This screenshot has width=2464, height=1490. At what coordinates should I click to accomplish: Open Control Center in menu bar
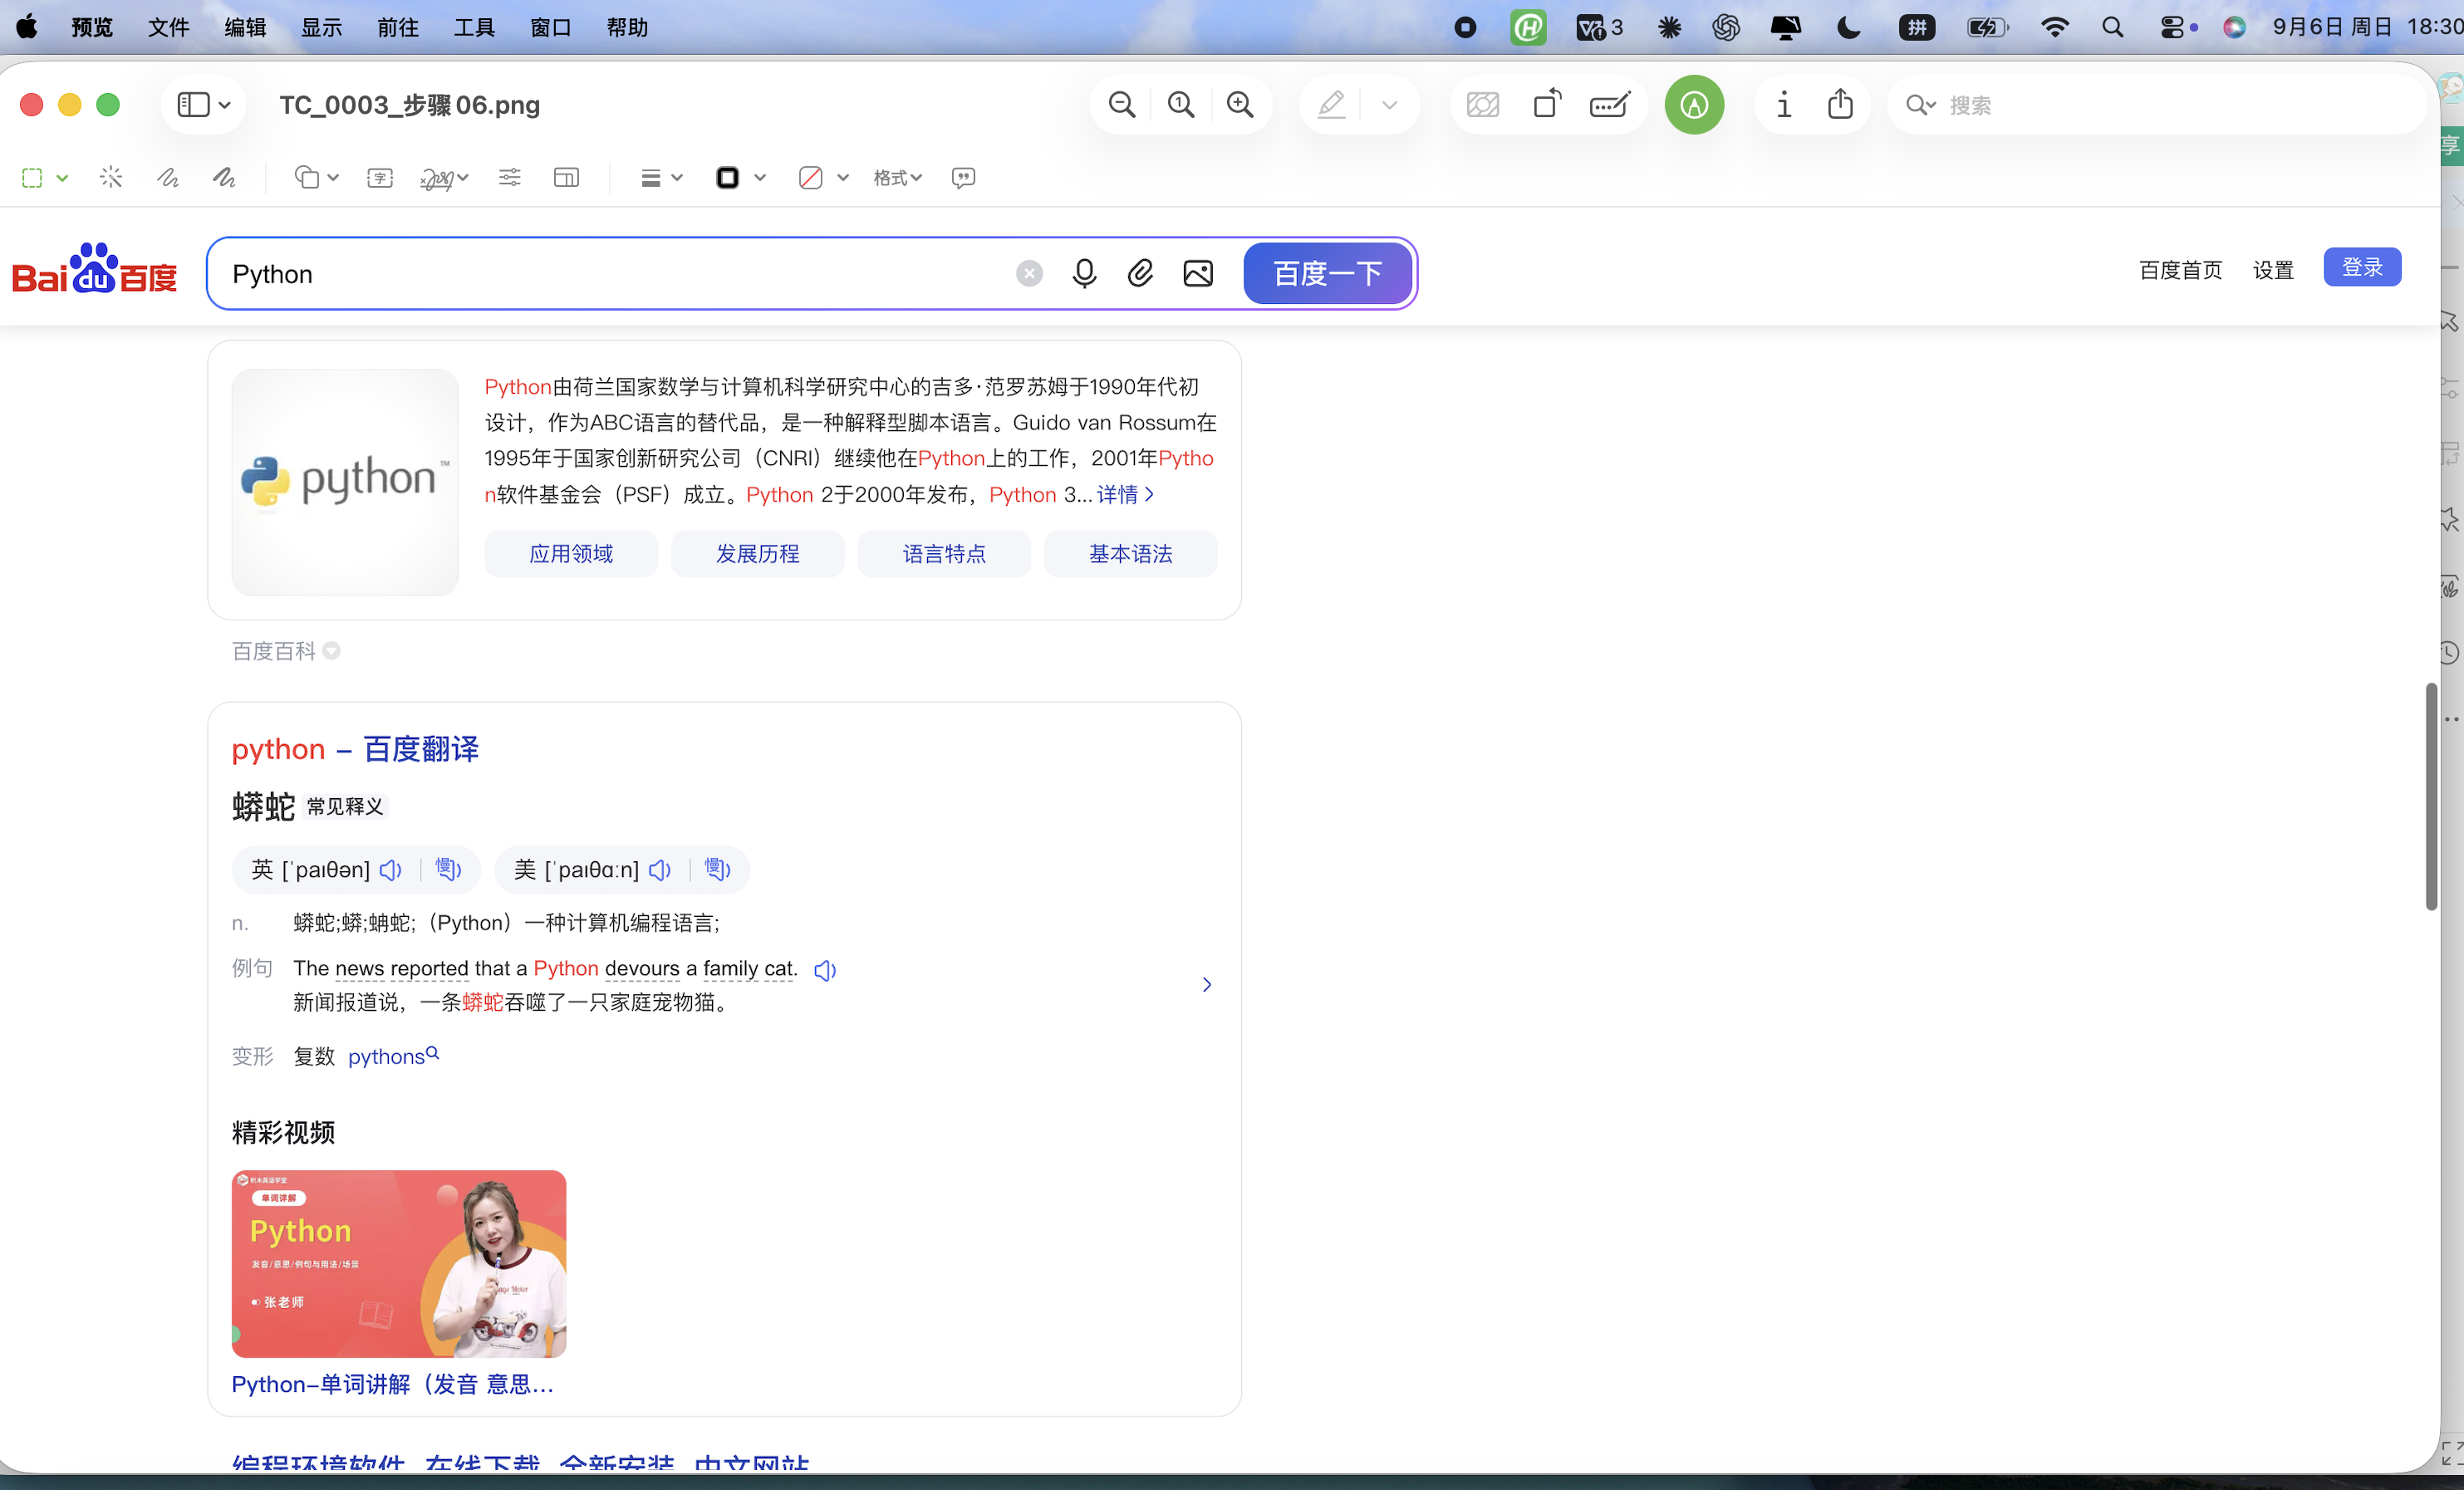(x=2171, y=27)
